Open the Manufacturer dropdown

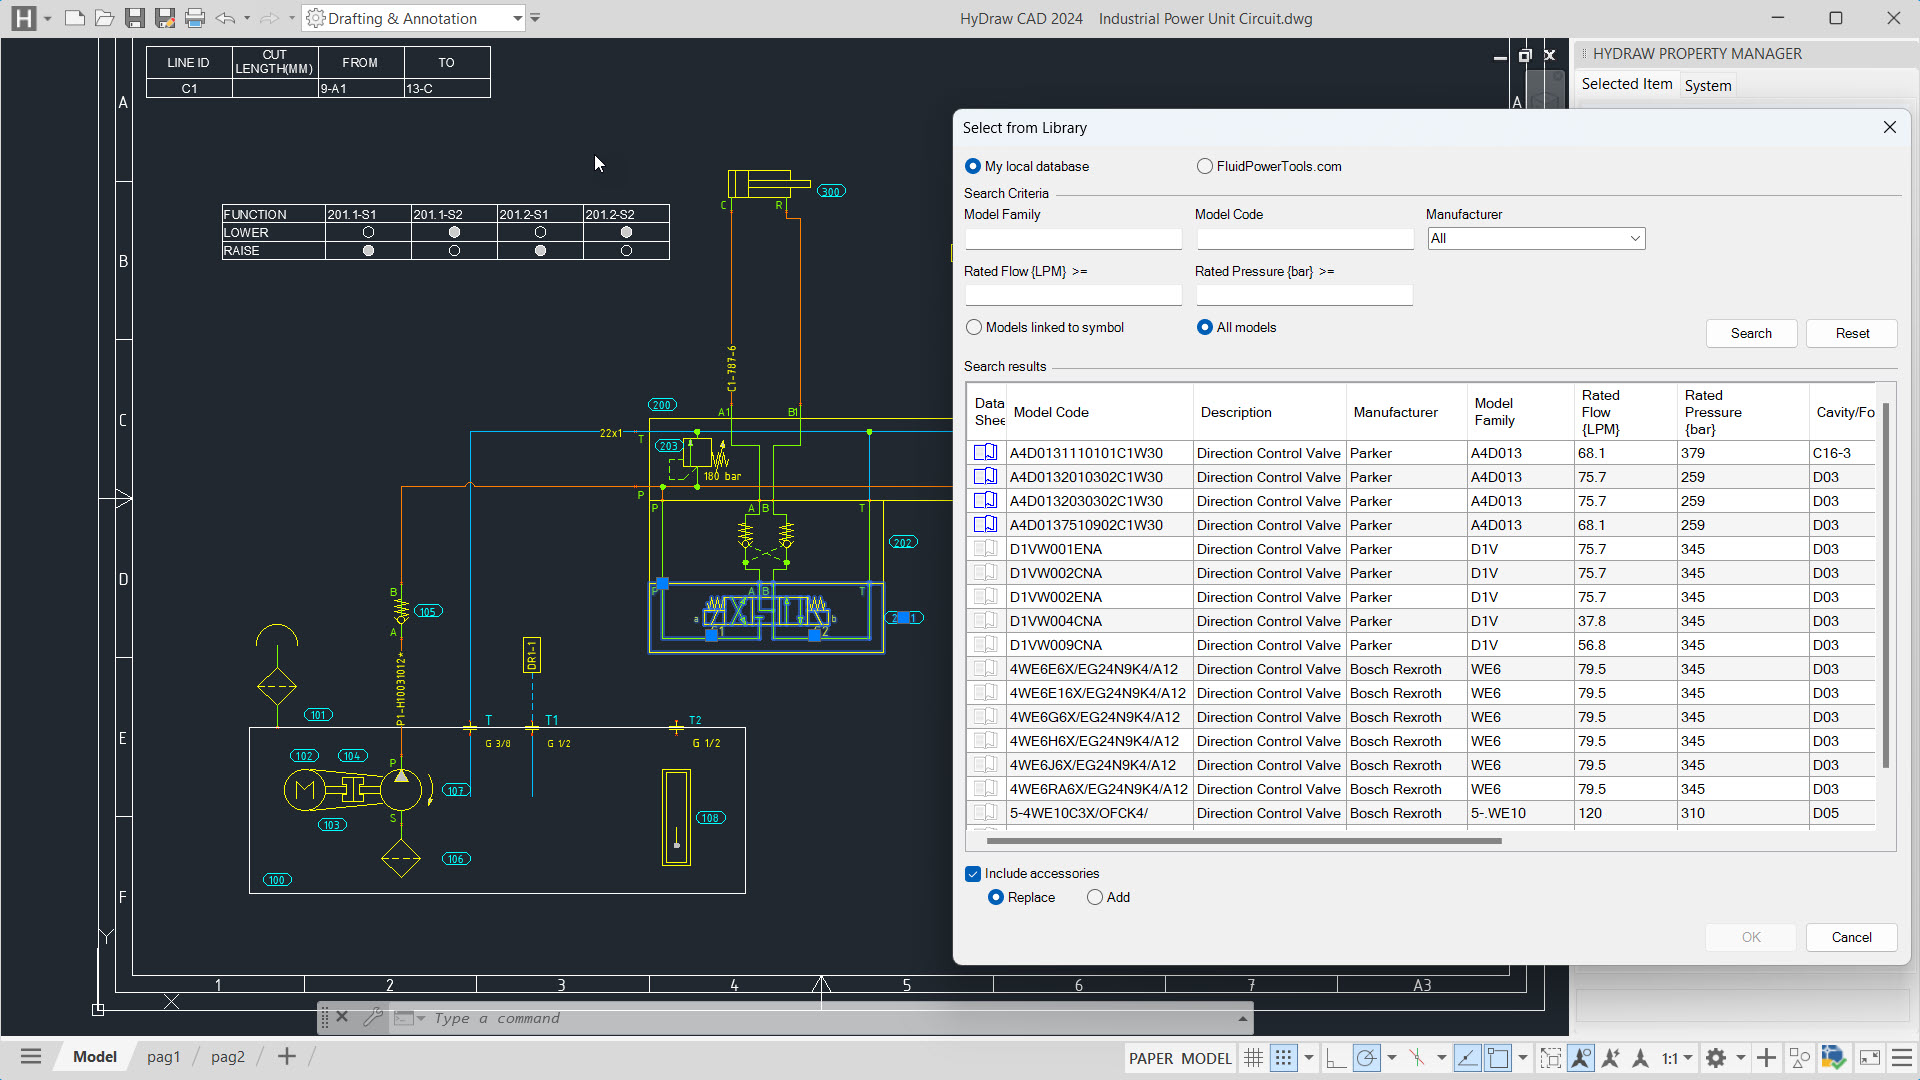[x=1536, y=238]
